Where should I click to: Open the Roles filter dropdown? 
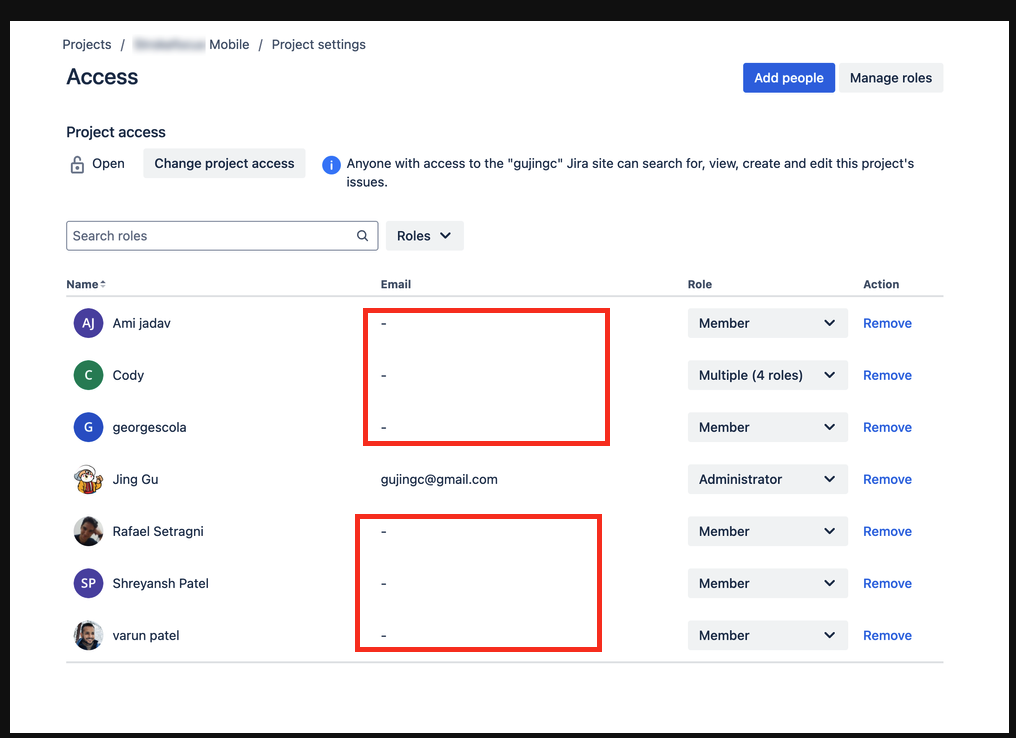click(424, 235)
